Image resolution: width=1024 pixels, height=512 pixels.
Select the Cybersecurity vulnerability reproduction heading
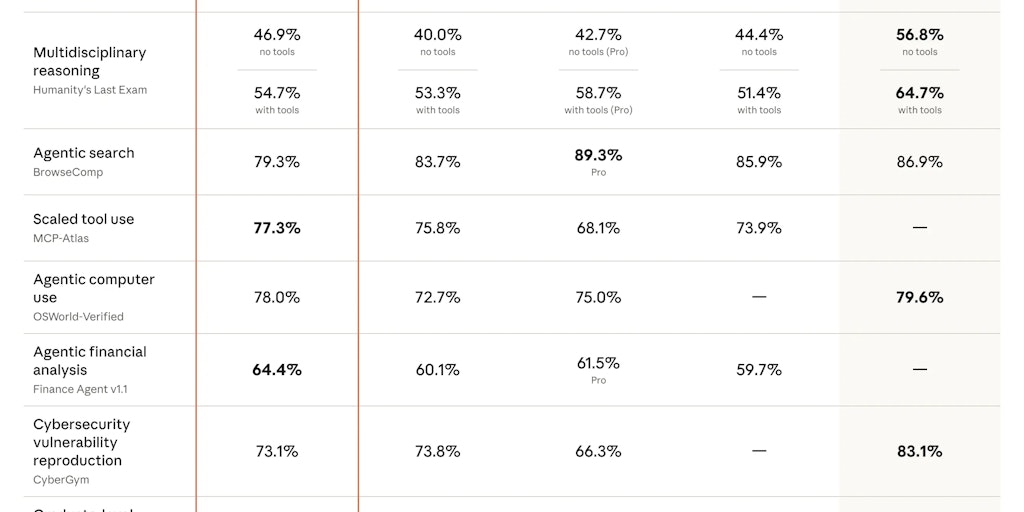pos(81,442)
